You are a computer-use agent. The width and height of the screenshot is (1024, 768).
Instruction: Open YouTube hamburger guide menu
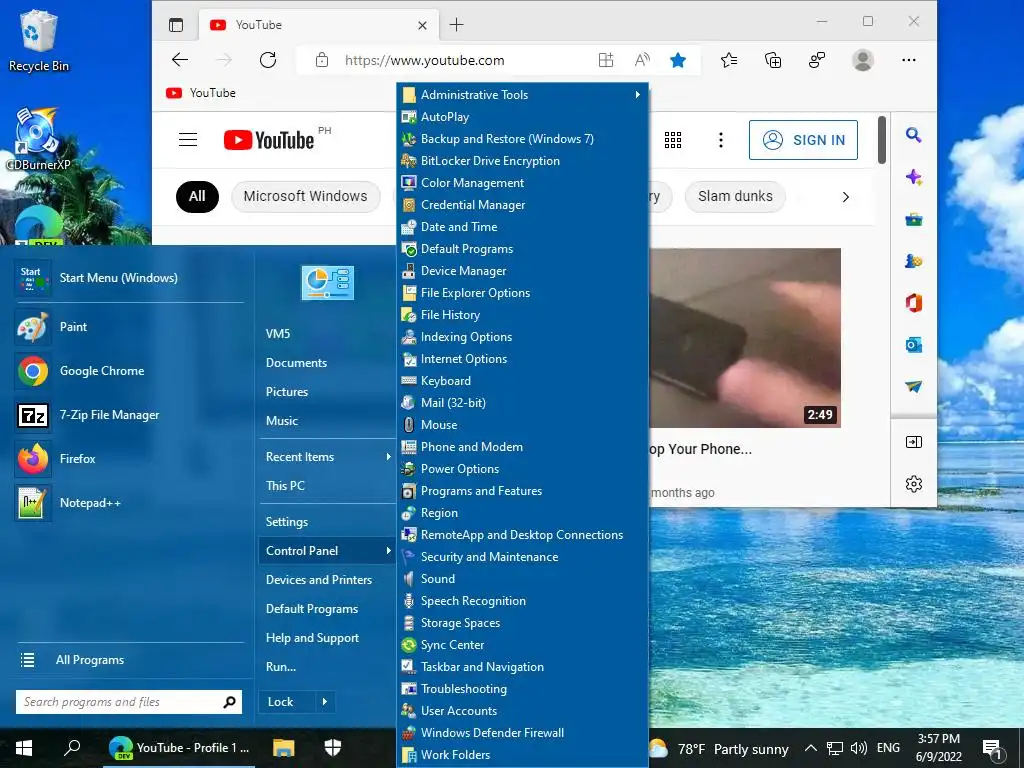point(188,140)
